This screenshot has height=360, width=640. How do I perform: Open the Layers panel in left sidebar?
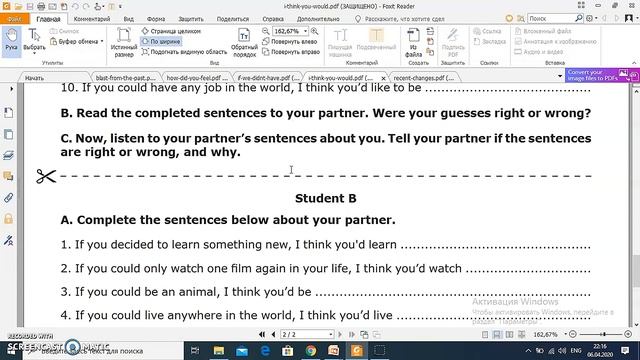click(8, 156)
